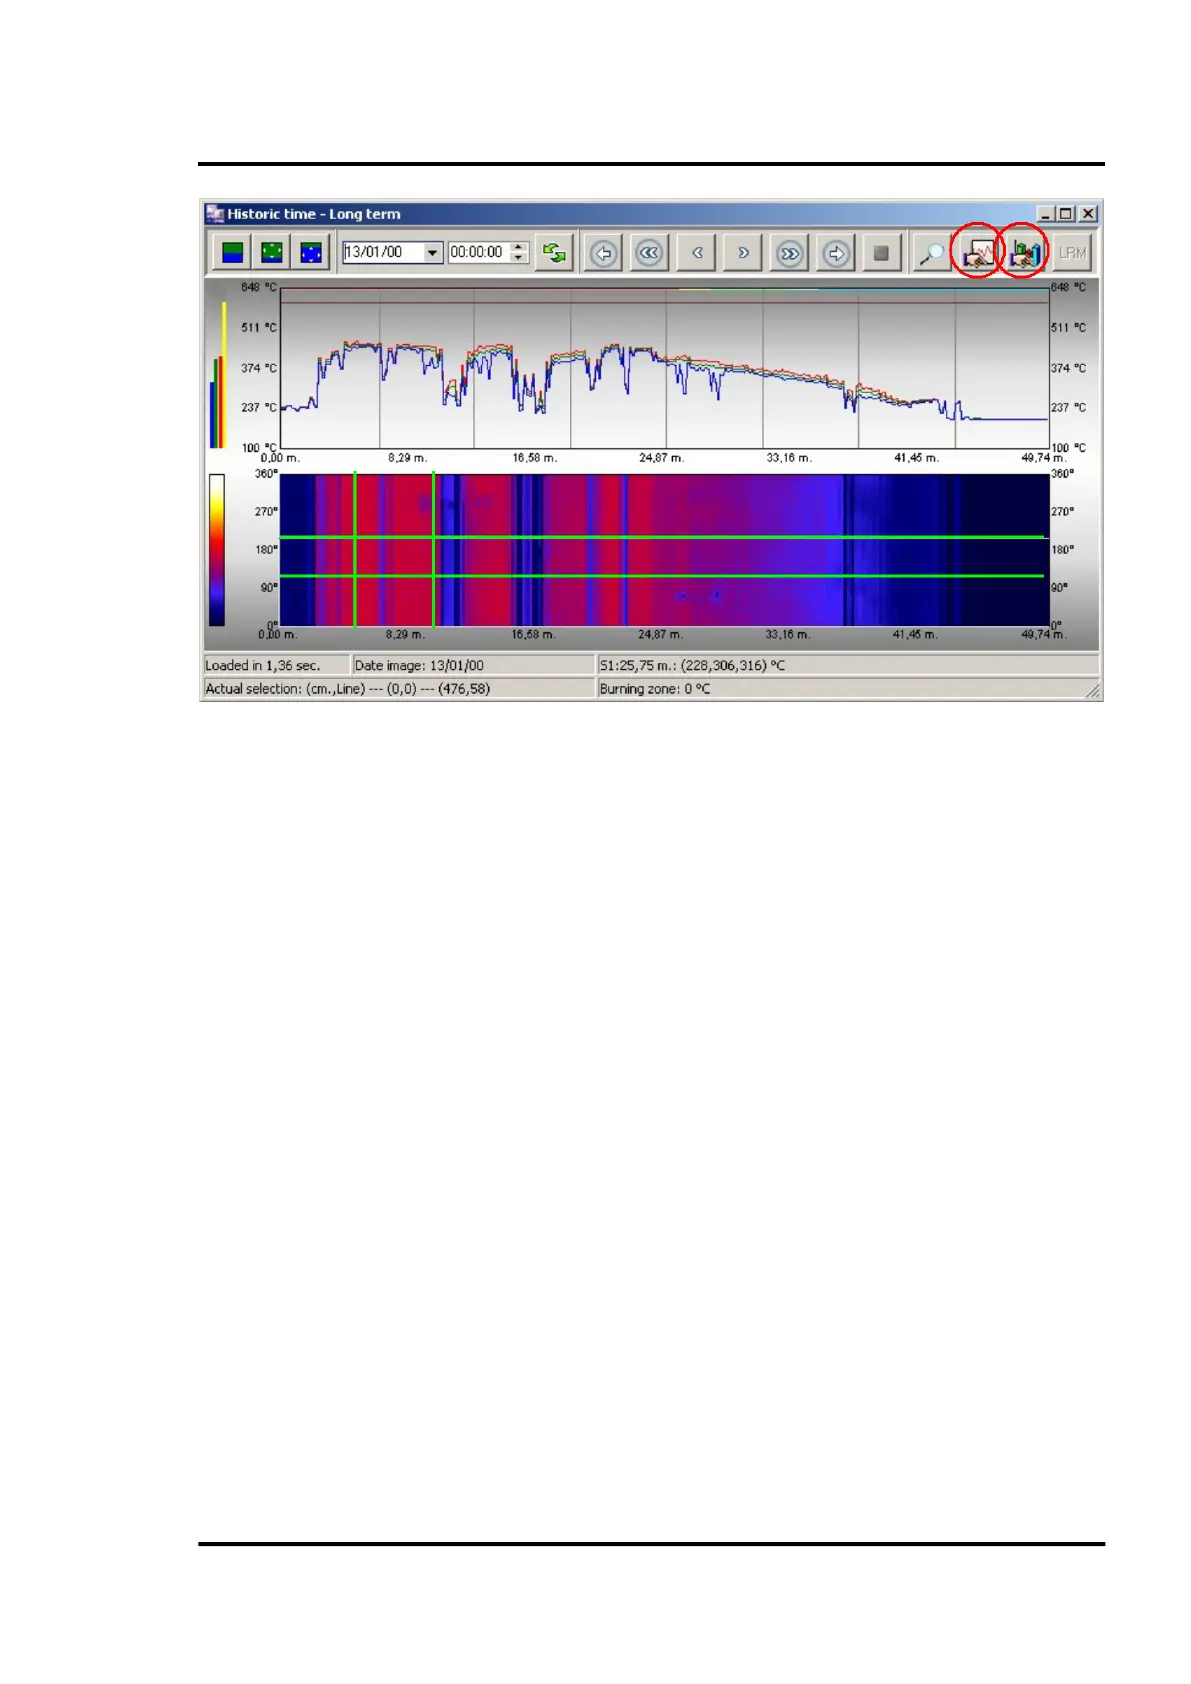Open the bar chart statistics icon
The image size is (1191, 1684).
(1024, 253)
